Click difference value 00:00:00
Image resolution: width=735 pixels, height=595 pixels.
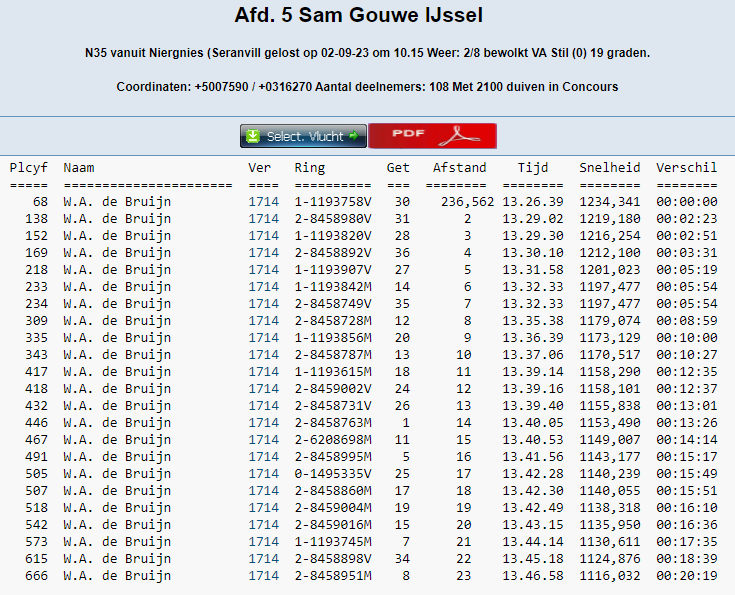pyautogui.click(x=686, y=202)
